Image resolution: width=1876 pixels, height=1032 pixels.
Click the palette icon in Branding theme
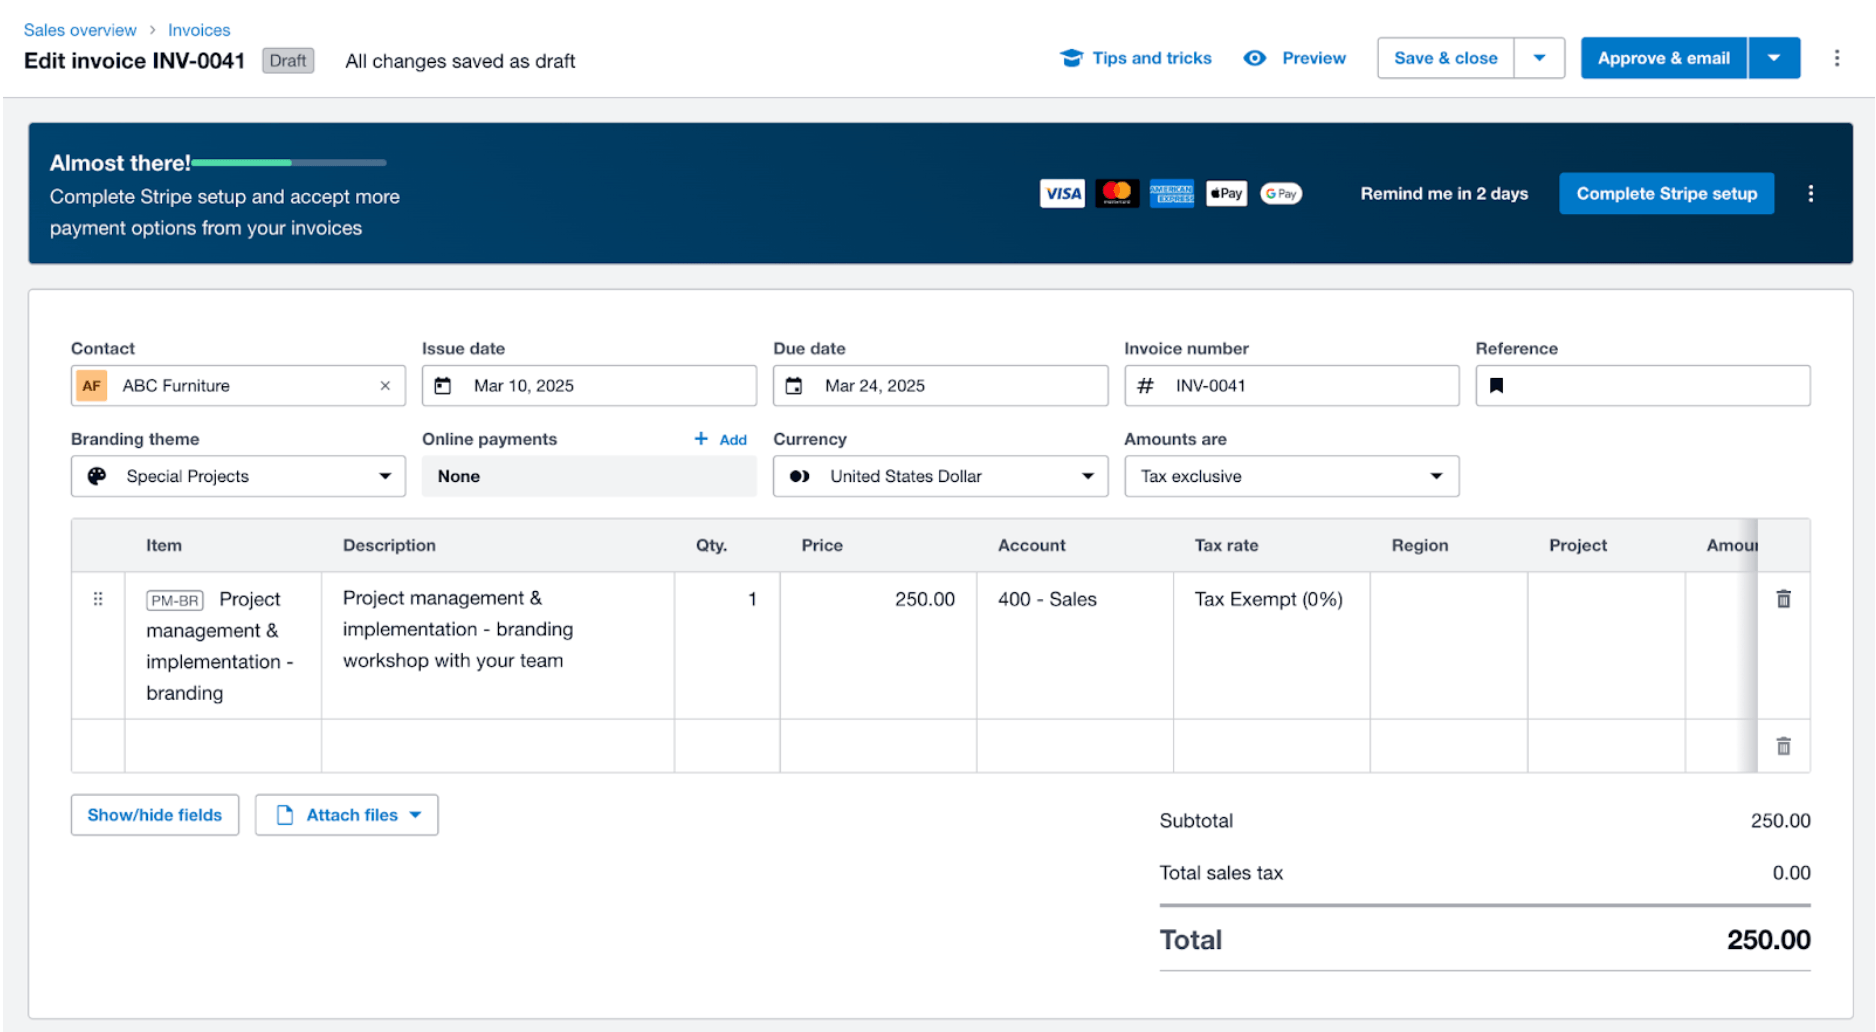(95, 476)
